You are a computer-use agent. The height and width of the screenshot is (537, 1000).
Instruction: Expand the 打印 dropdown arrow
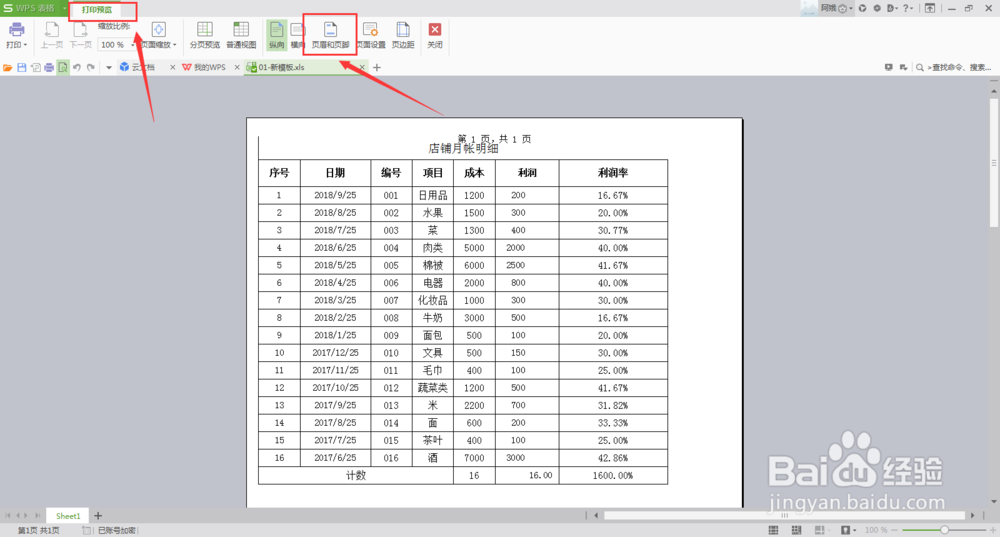[25, 45]
